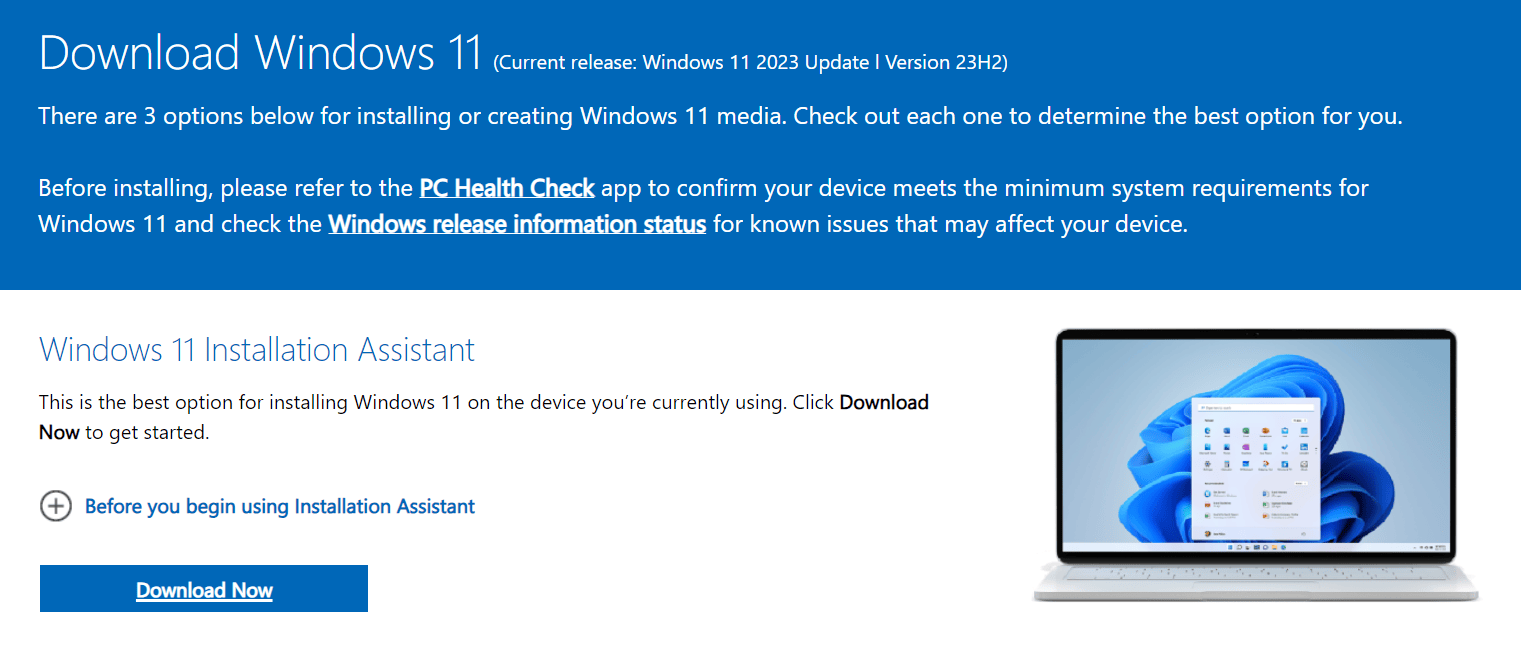Image resolution: width=1521 pixels, height=647 pixels.
Task: Open the Windows release information status link
Action: pyautogui.click(x=516, y=223)
